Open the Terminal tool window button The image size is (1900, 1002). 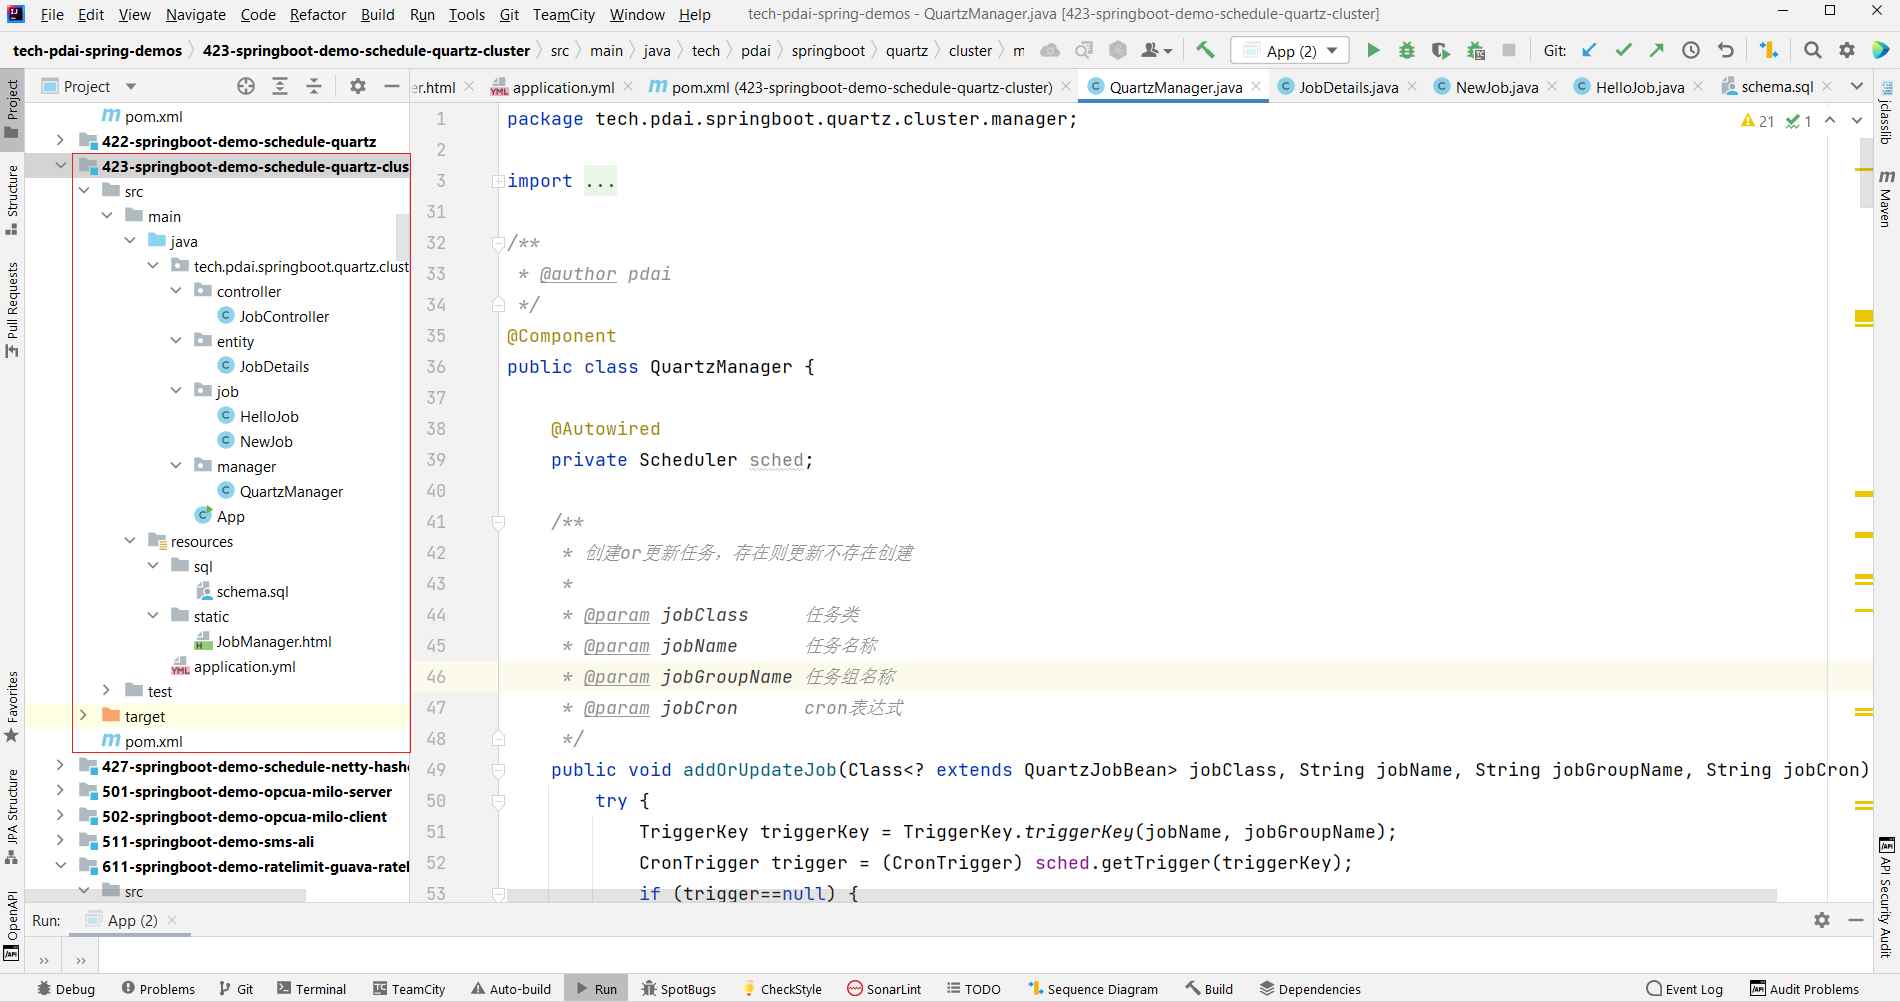point(312,989)
